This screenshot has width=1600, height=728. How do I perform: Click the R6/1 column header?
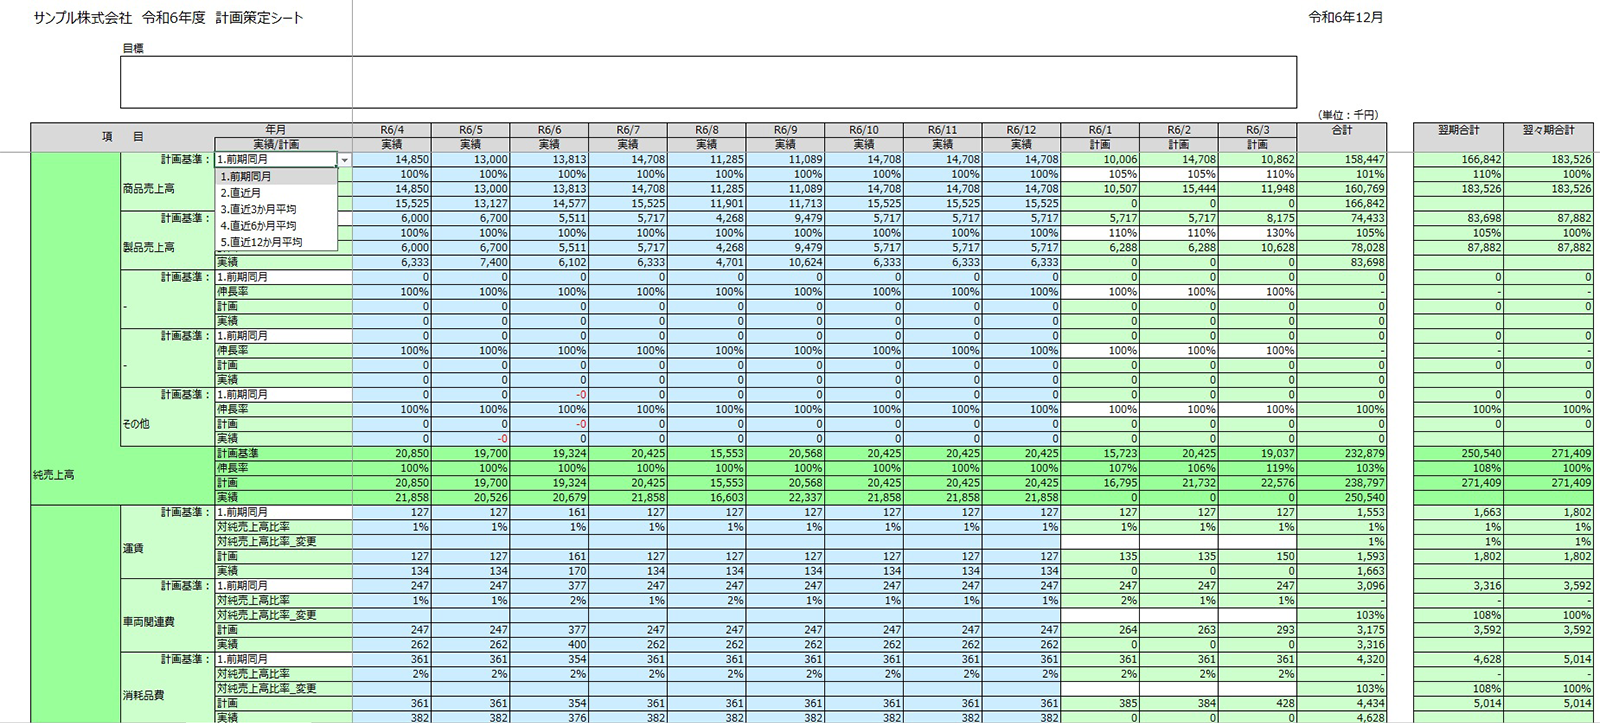pos(1099,130)
